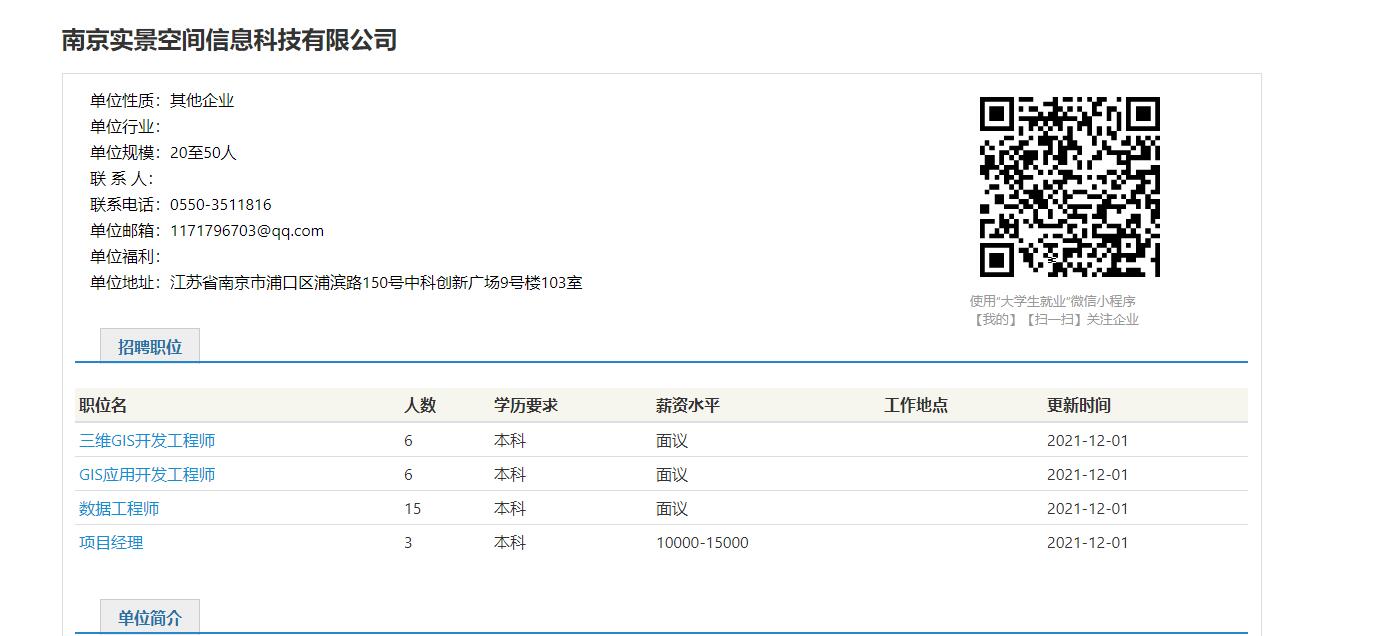Click the 更新时间 column header
The image size is (1376, 636).
[x=1079, y=405]
